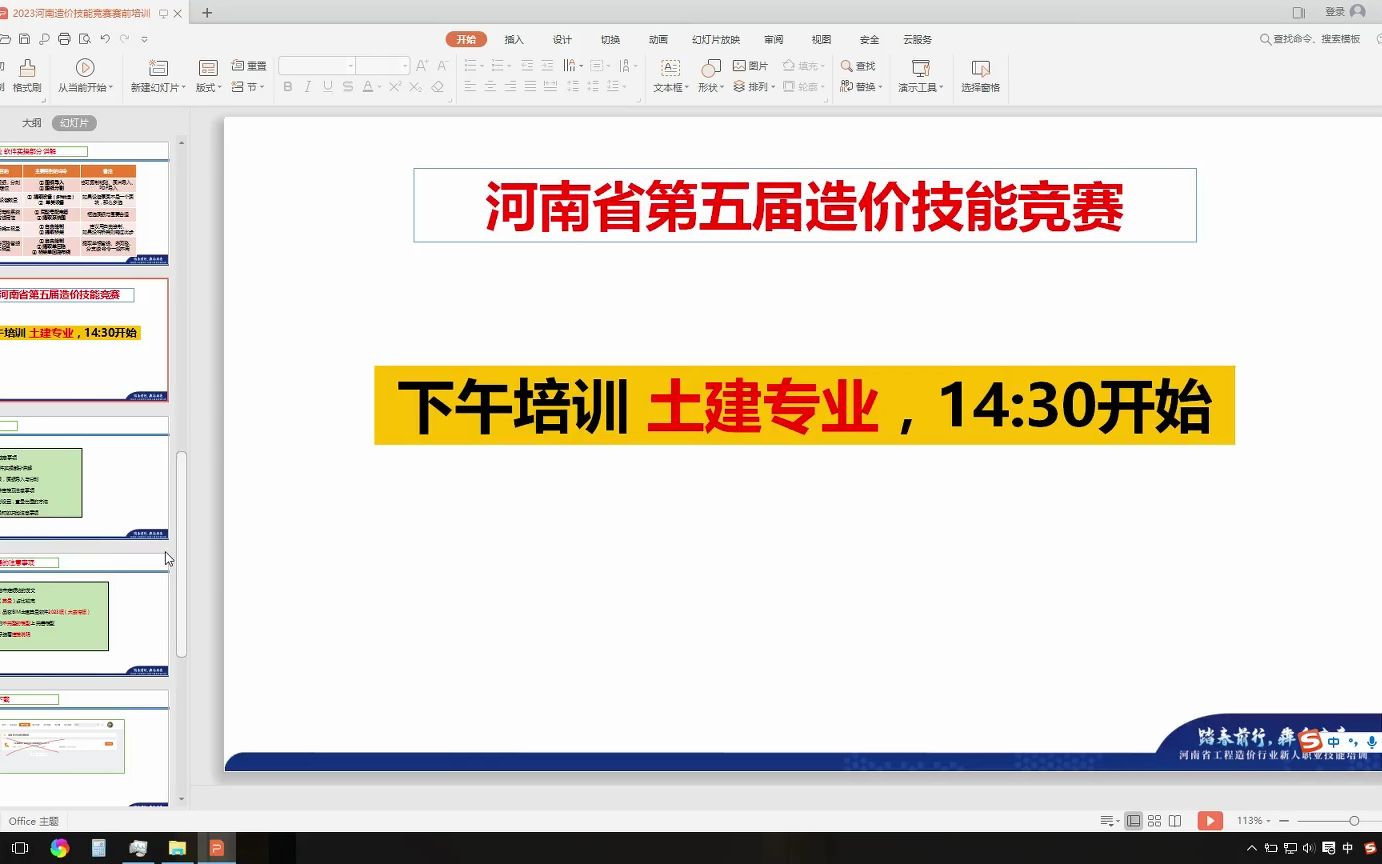The width and height of the screenshot is (1382, 864).
Task: Click the Text Box (文本框) icon
Action: click(670, 68)
